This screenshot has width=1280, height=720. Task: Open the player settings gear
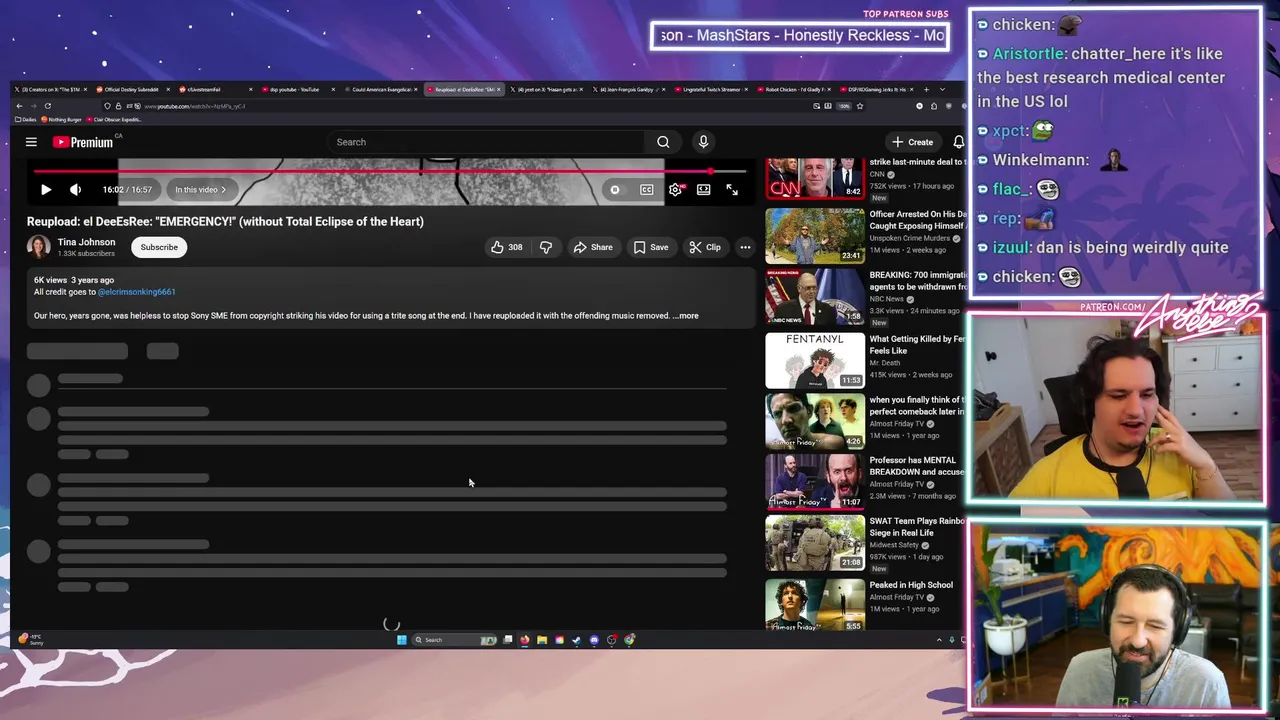pyautogui.click(x=675, y=189)
